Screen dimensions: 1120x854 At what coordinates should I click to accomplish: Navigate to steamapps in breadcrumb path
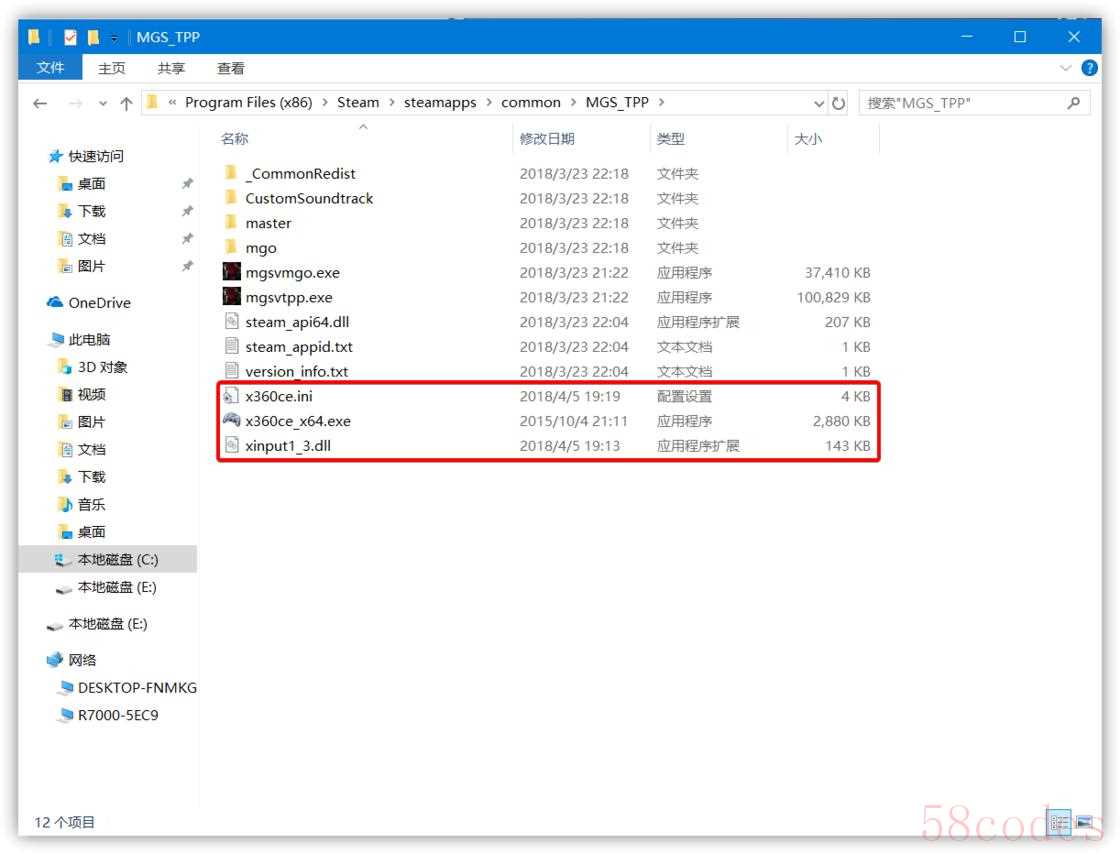point(440,102)
